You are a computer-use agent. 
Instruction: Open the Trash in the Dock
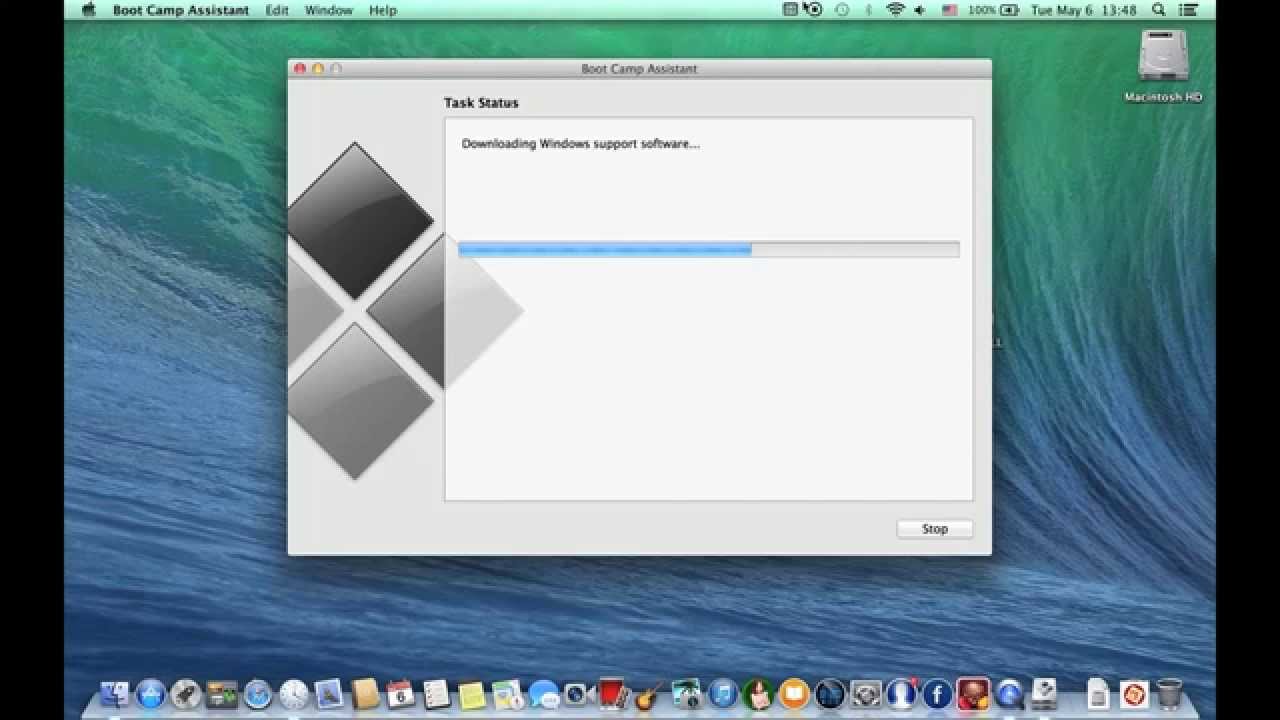click(x=1169, y=693)
